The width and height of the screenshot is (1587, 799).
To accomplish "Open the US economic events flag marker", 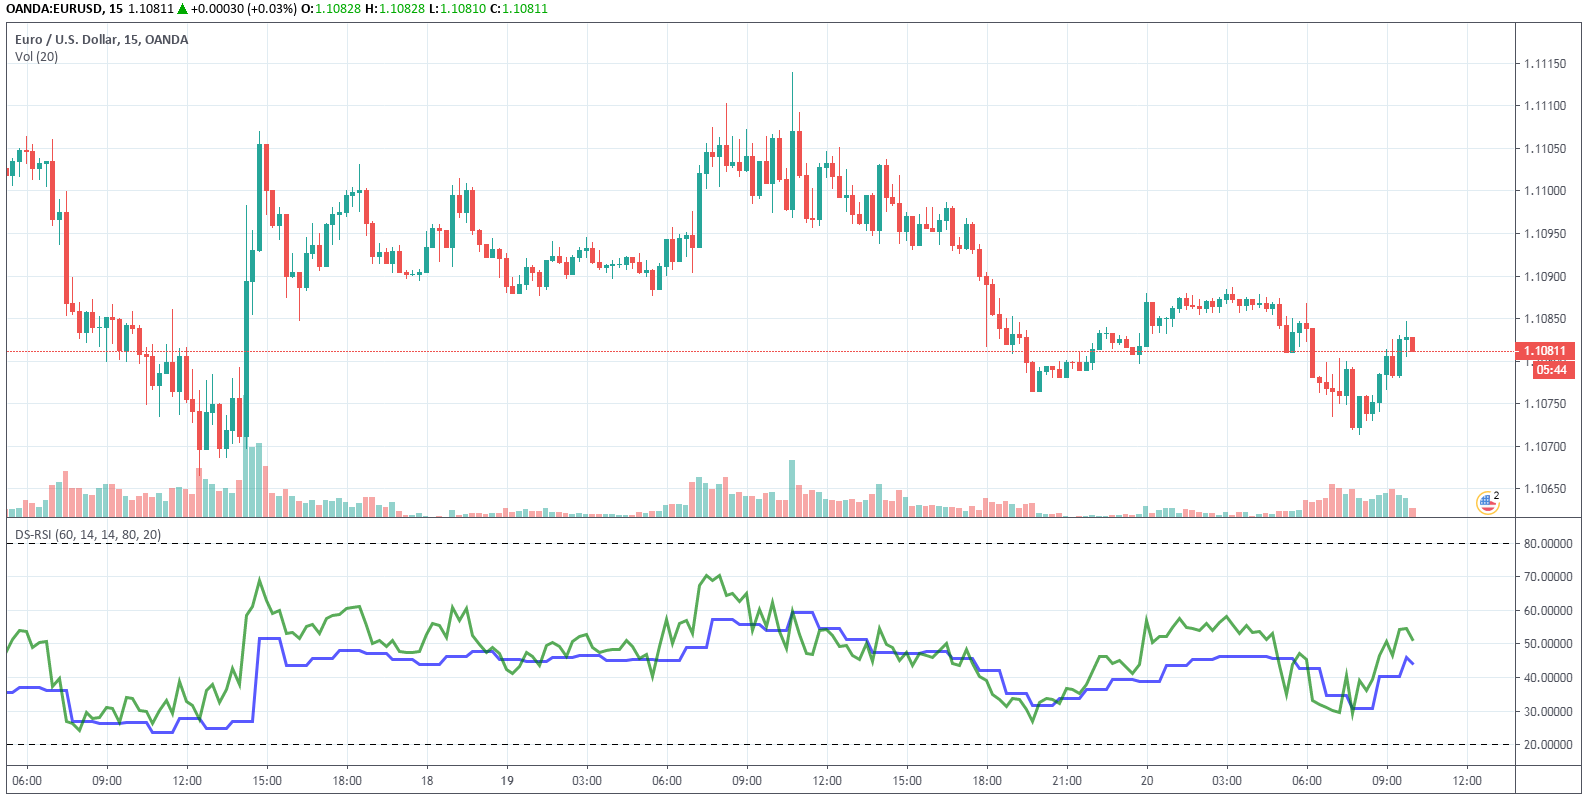I will click(1488, 502).
